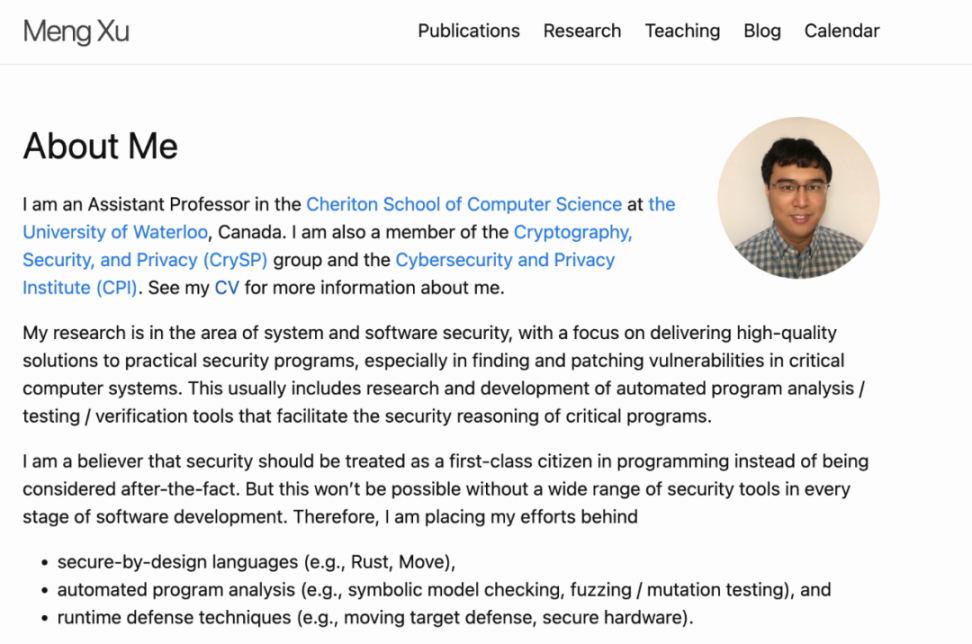Open the Calendar page

point(842,31)
